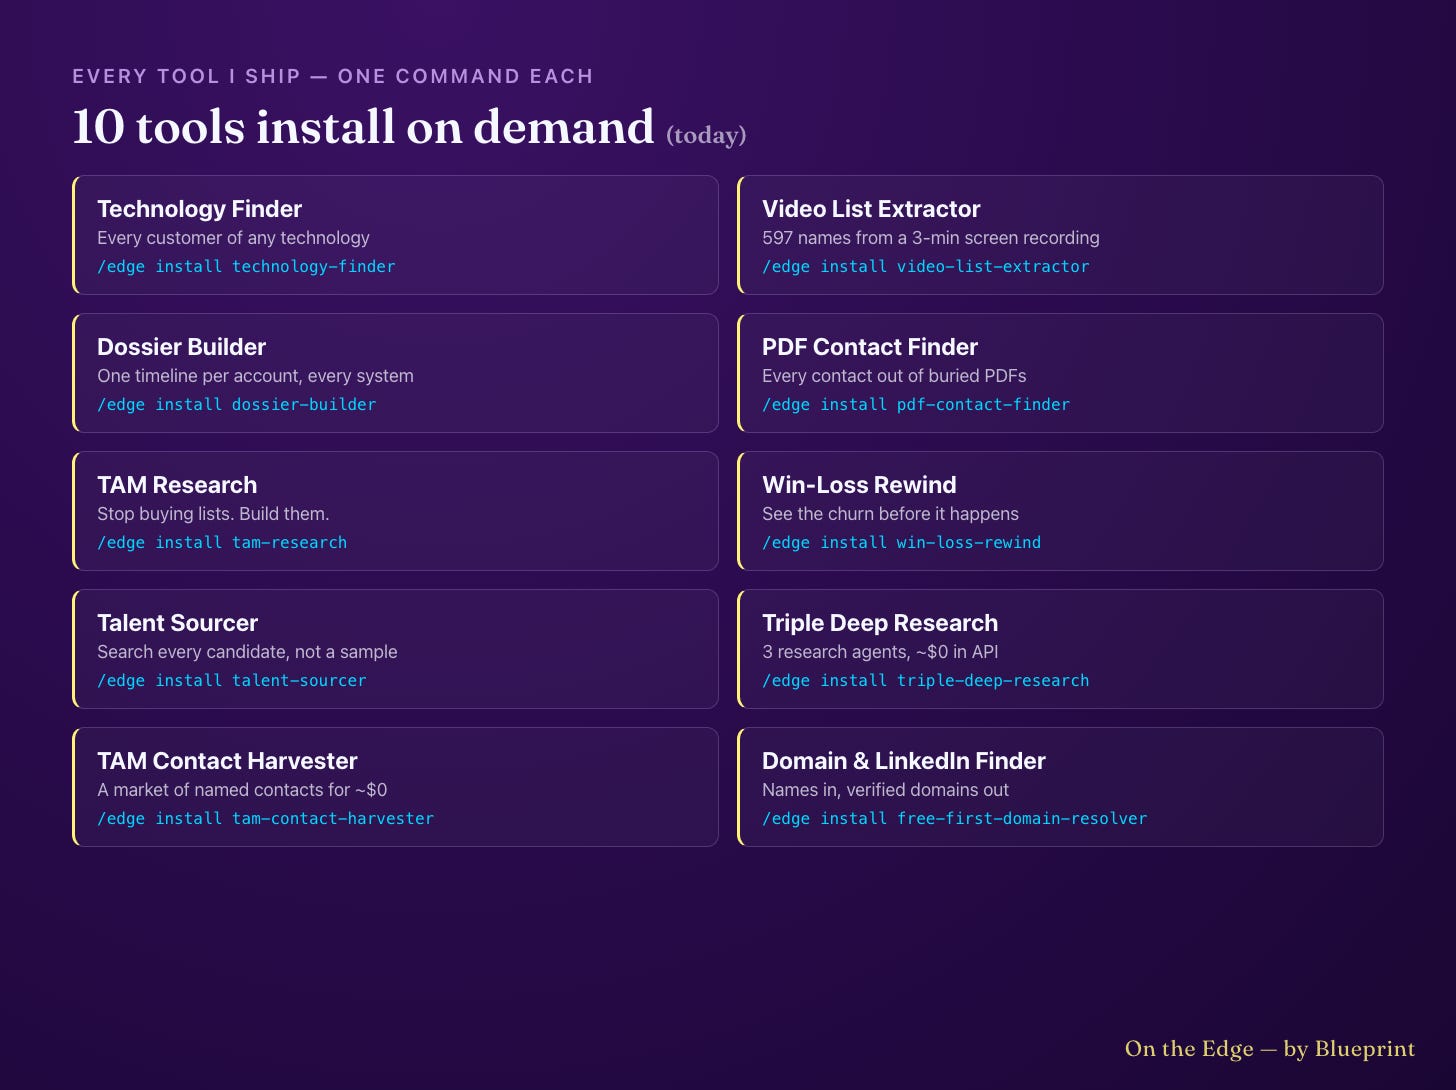Click the "(today)" label beside the headline
This screenshot has height=1090, width=1456.
[x=706, y=135]
